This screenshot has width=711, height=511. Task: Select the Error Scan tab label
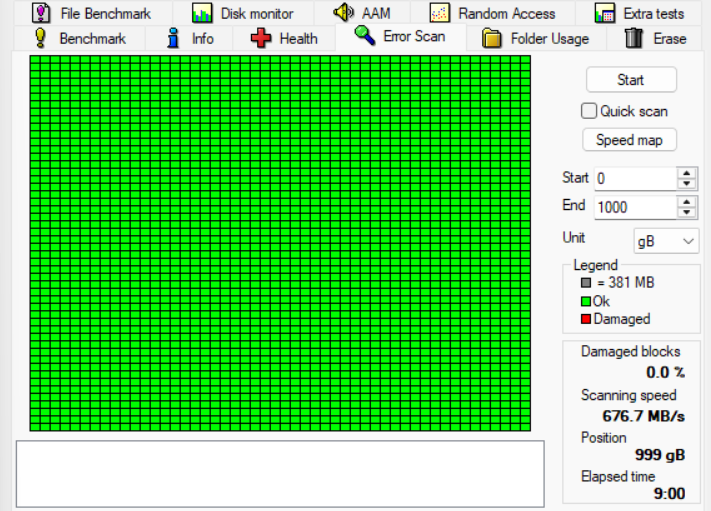click(414, 36)
